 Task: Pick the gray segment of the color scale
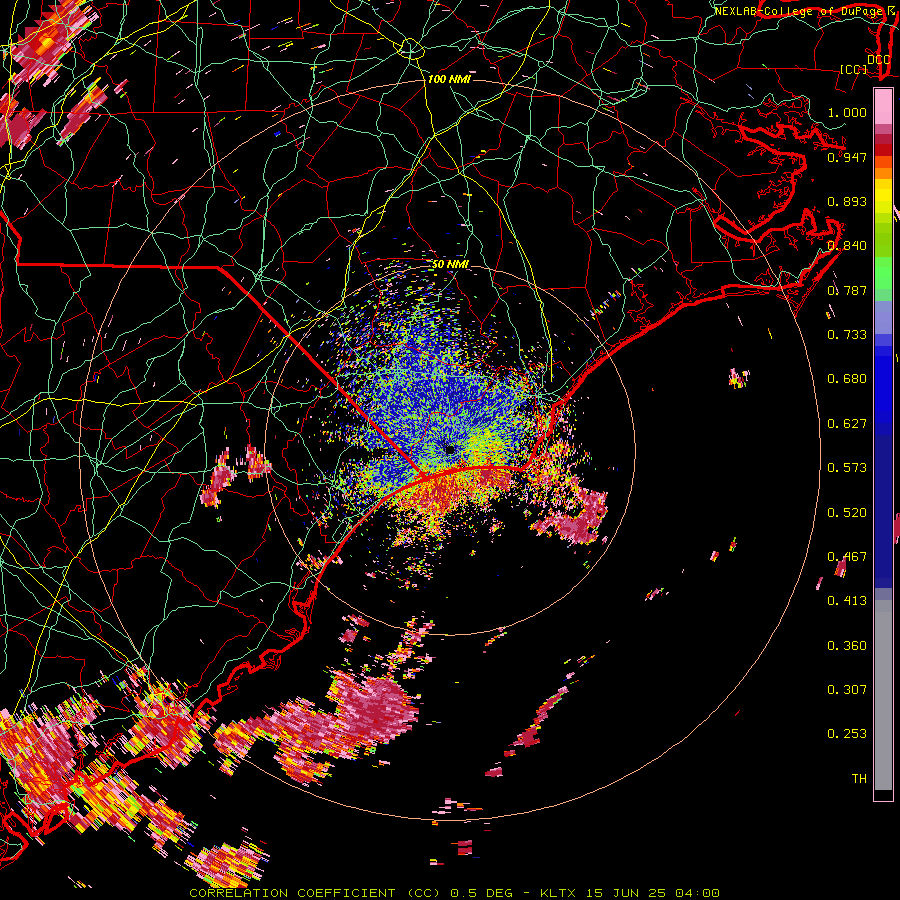(x=883, y=695)
